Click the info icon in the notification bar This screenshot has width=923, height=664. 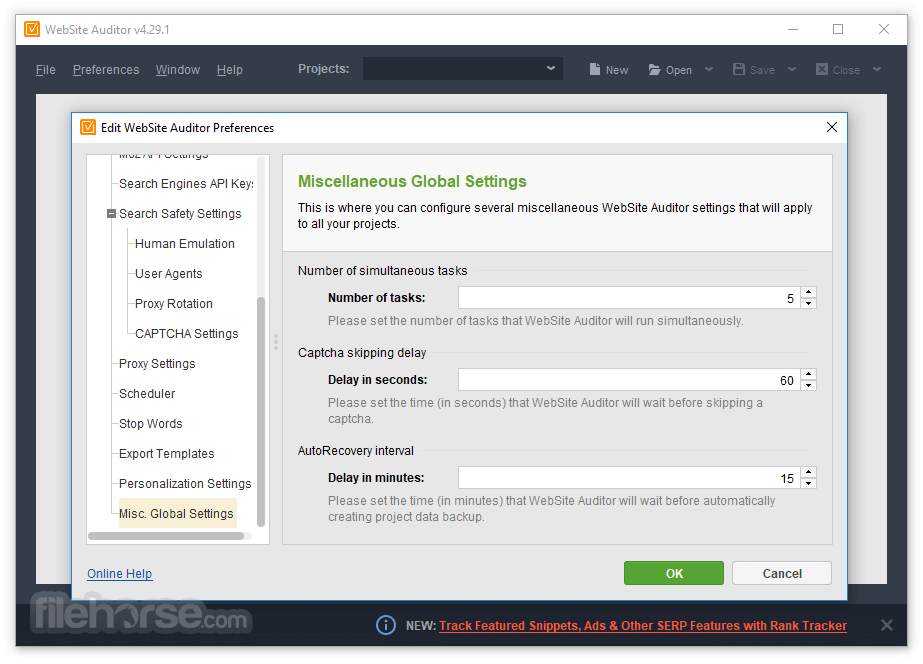pos(386,625)
